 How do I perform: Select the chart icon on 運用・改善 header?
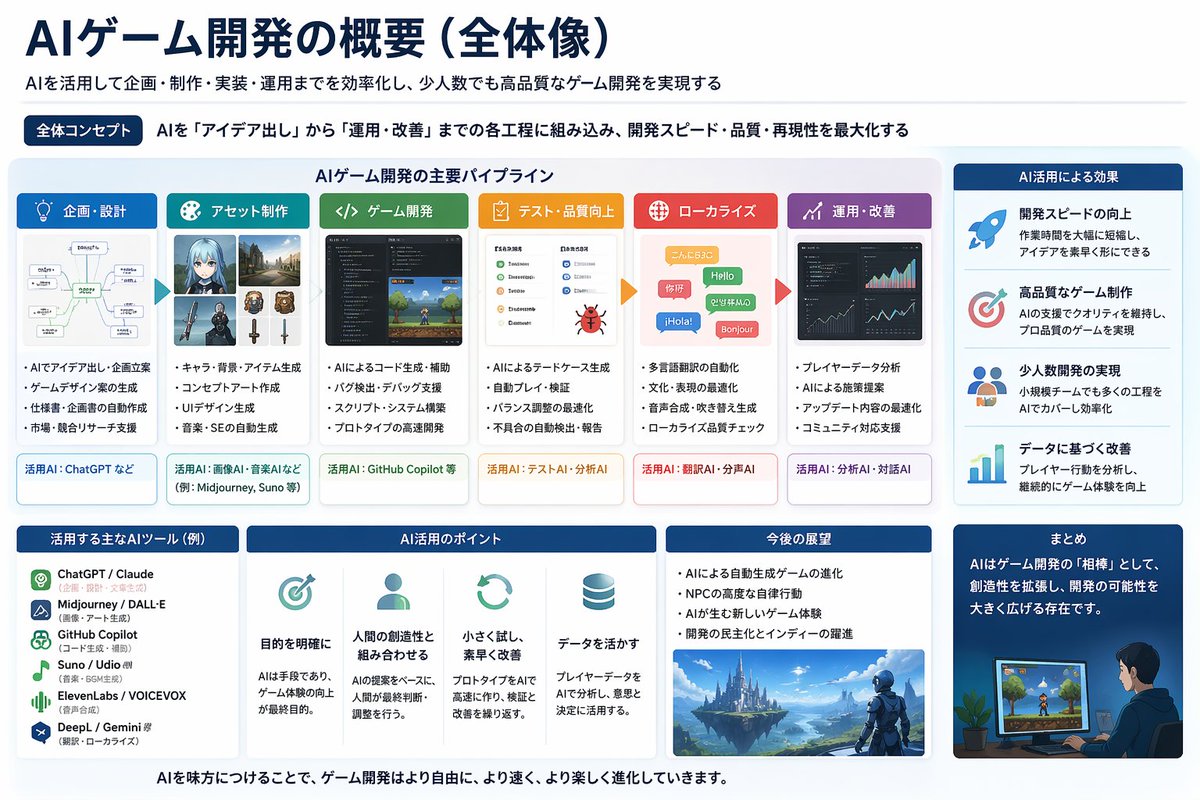tap(810, 211)
